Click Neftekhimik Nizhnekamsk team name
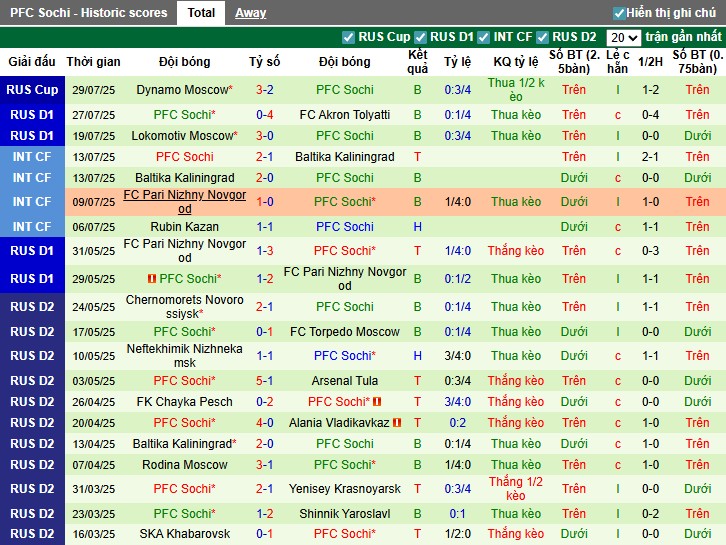Screen dimensions: 726x545 click(x=185, y=356)
